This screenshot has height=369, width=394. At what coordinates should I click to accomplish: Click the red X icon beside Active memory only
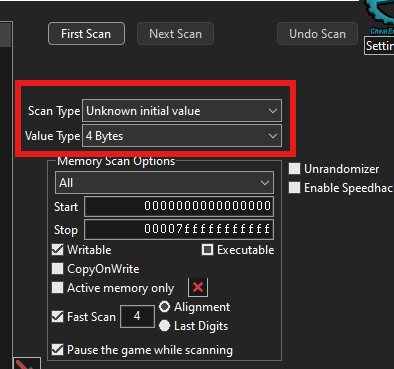[x=198, y=287]
